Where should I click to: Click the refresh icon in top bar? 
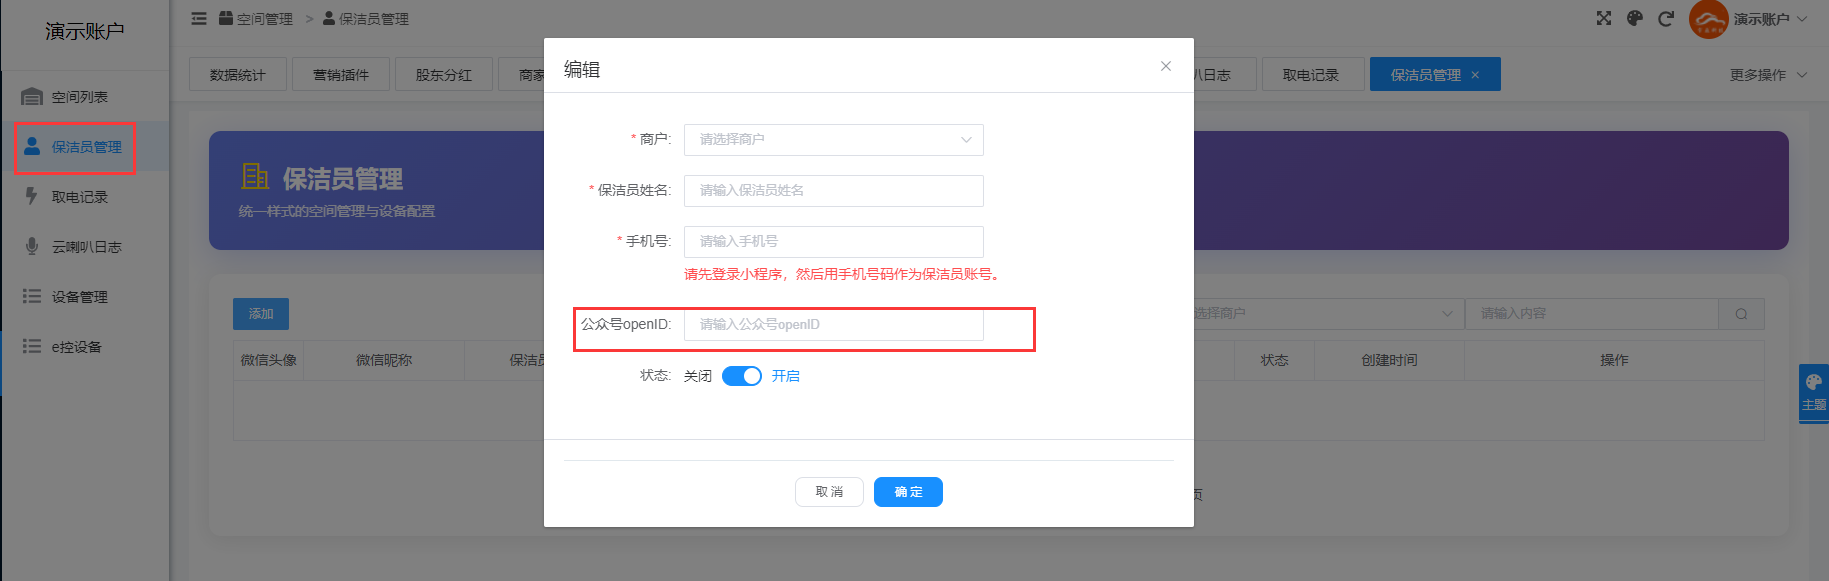(1666, 18)
